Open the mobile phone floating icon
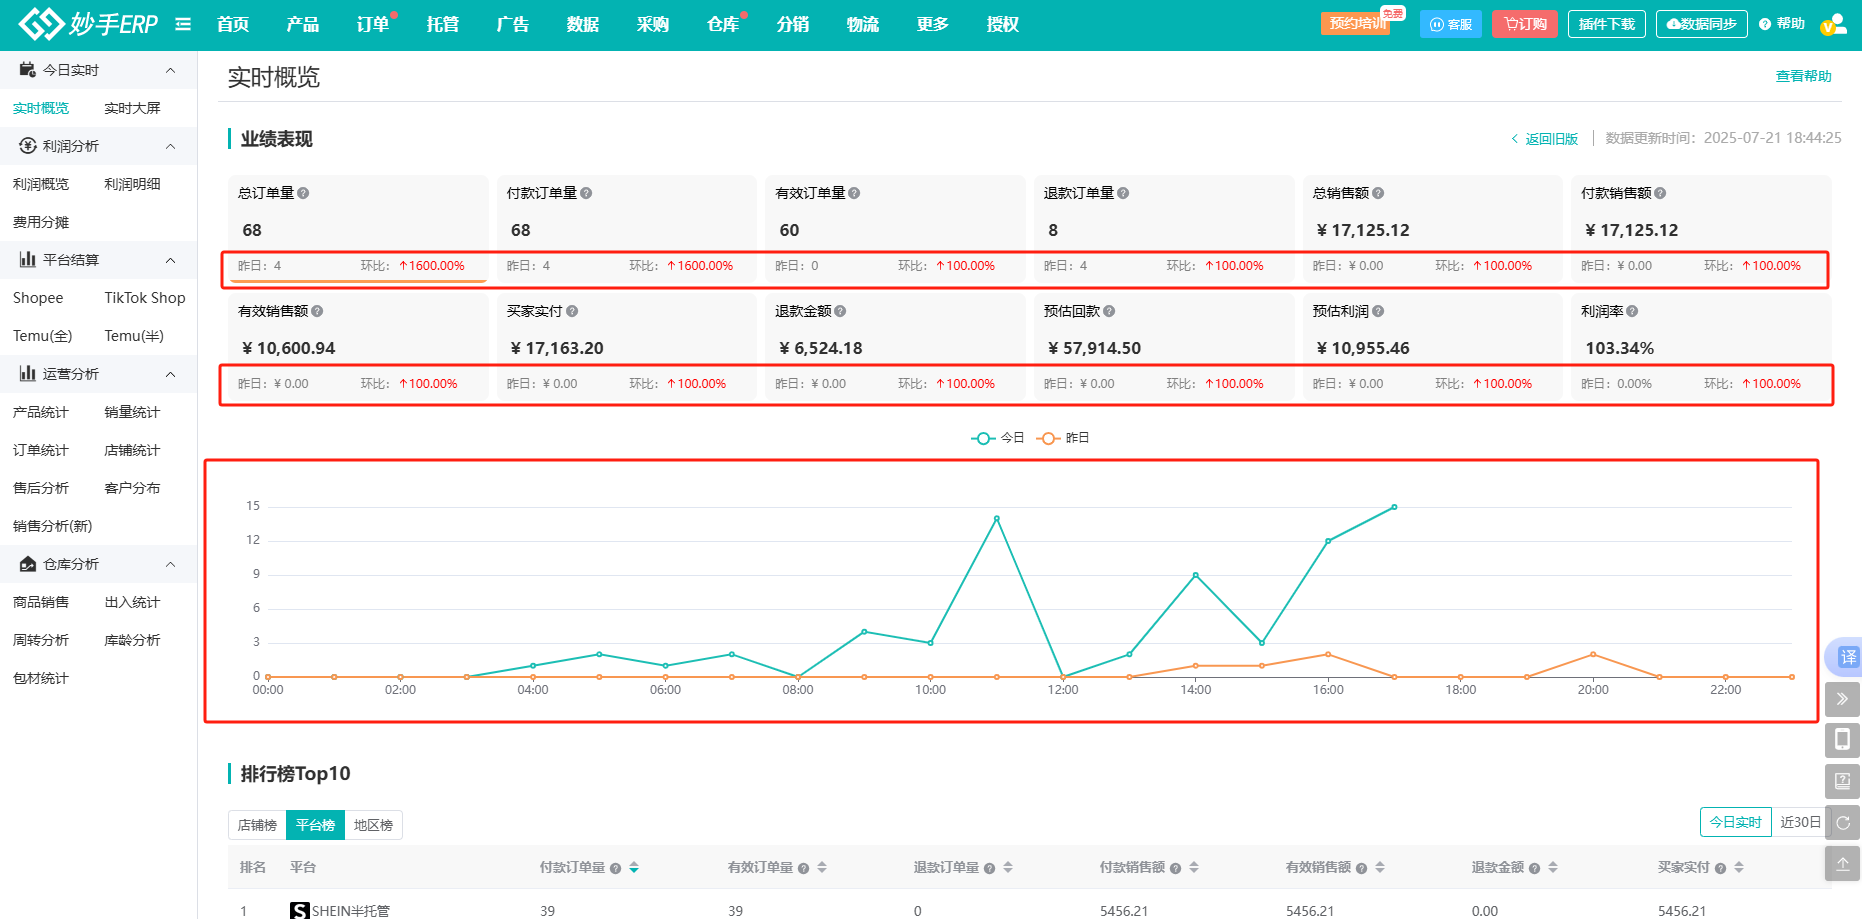Screen dimensions: 1862x919 (x=1842, y=740)
